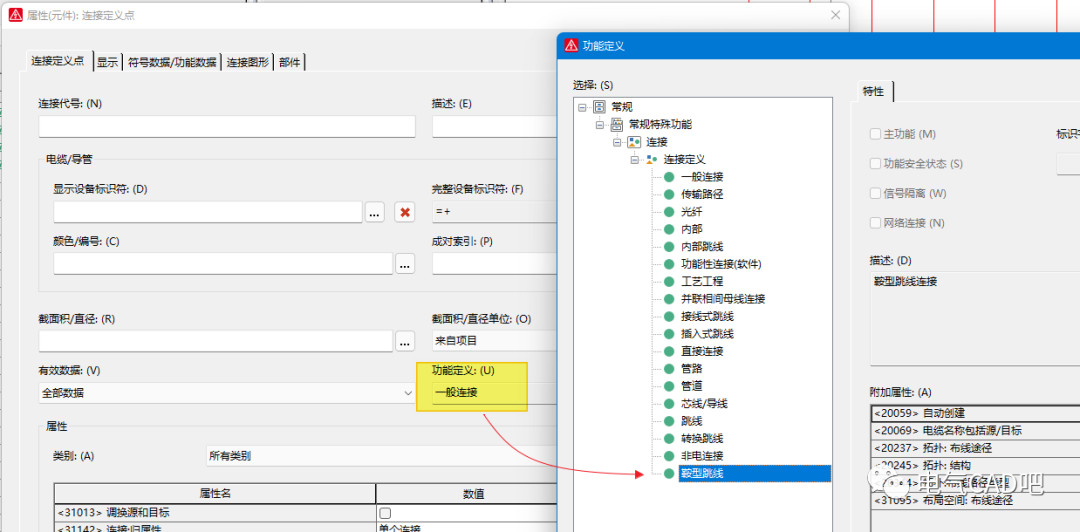This screenshot has width=1080, height=532.
Task: Select the 直接连接 tree item
Action: [x=702, y=351]
